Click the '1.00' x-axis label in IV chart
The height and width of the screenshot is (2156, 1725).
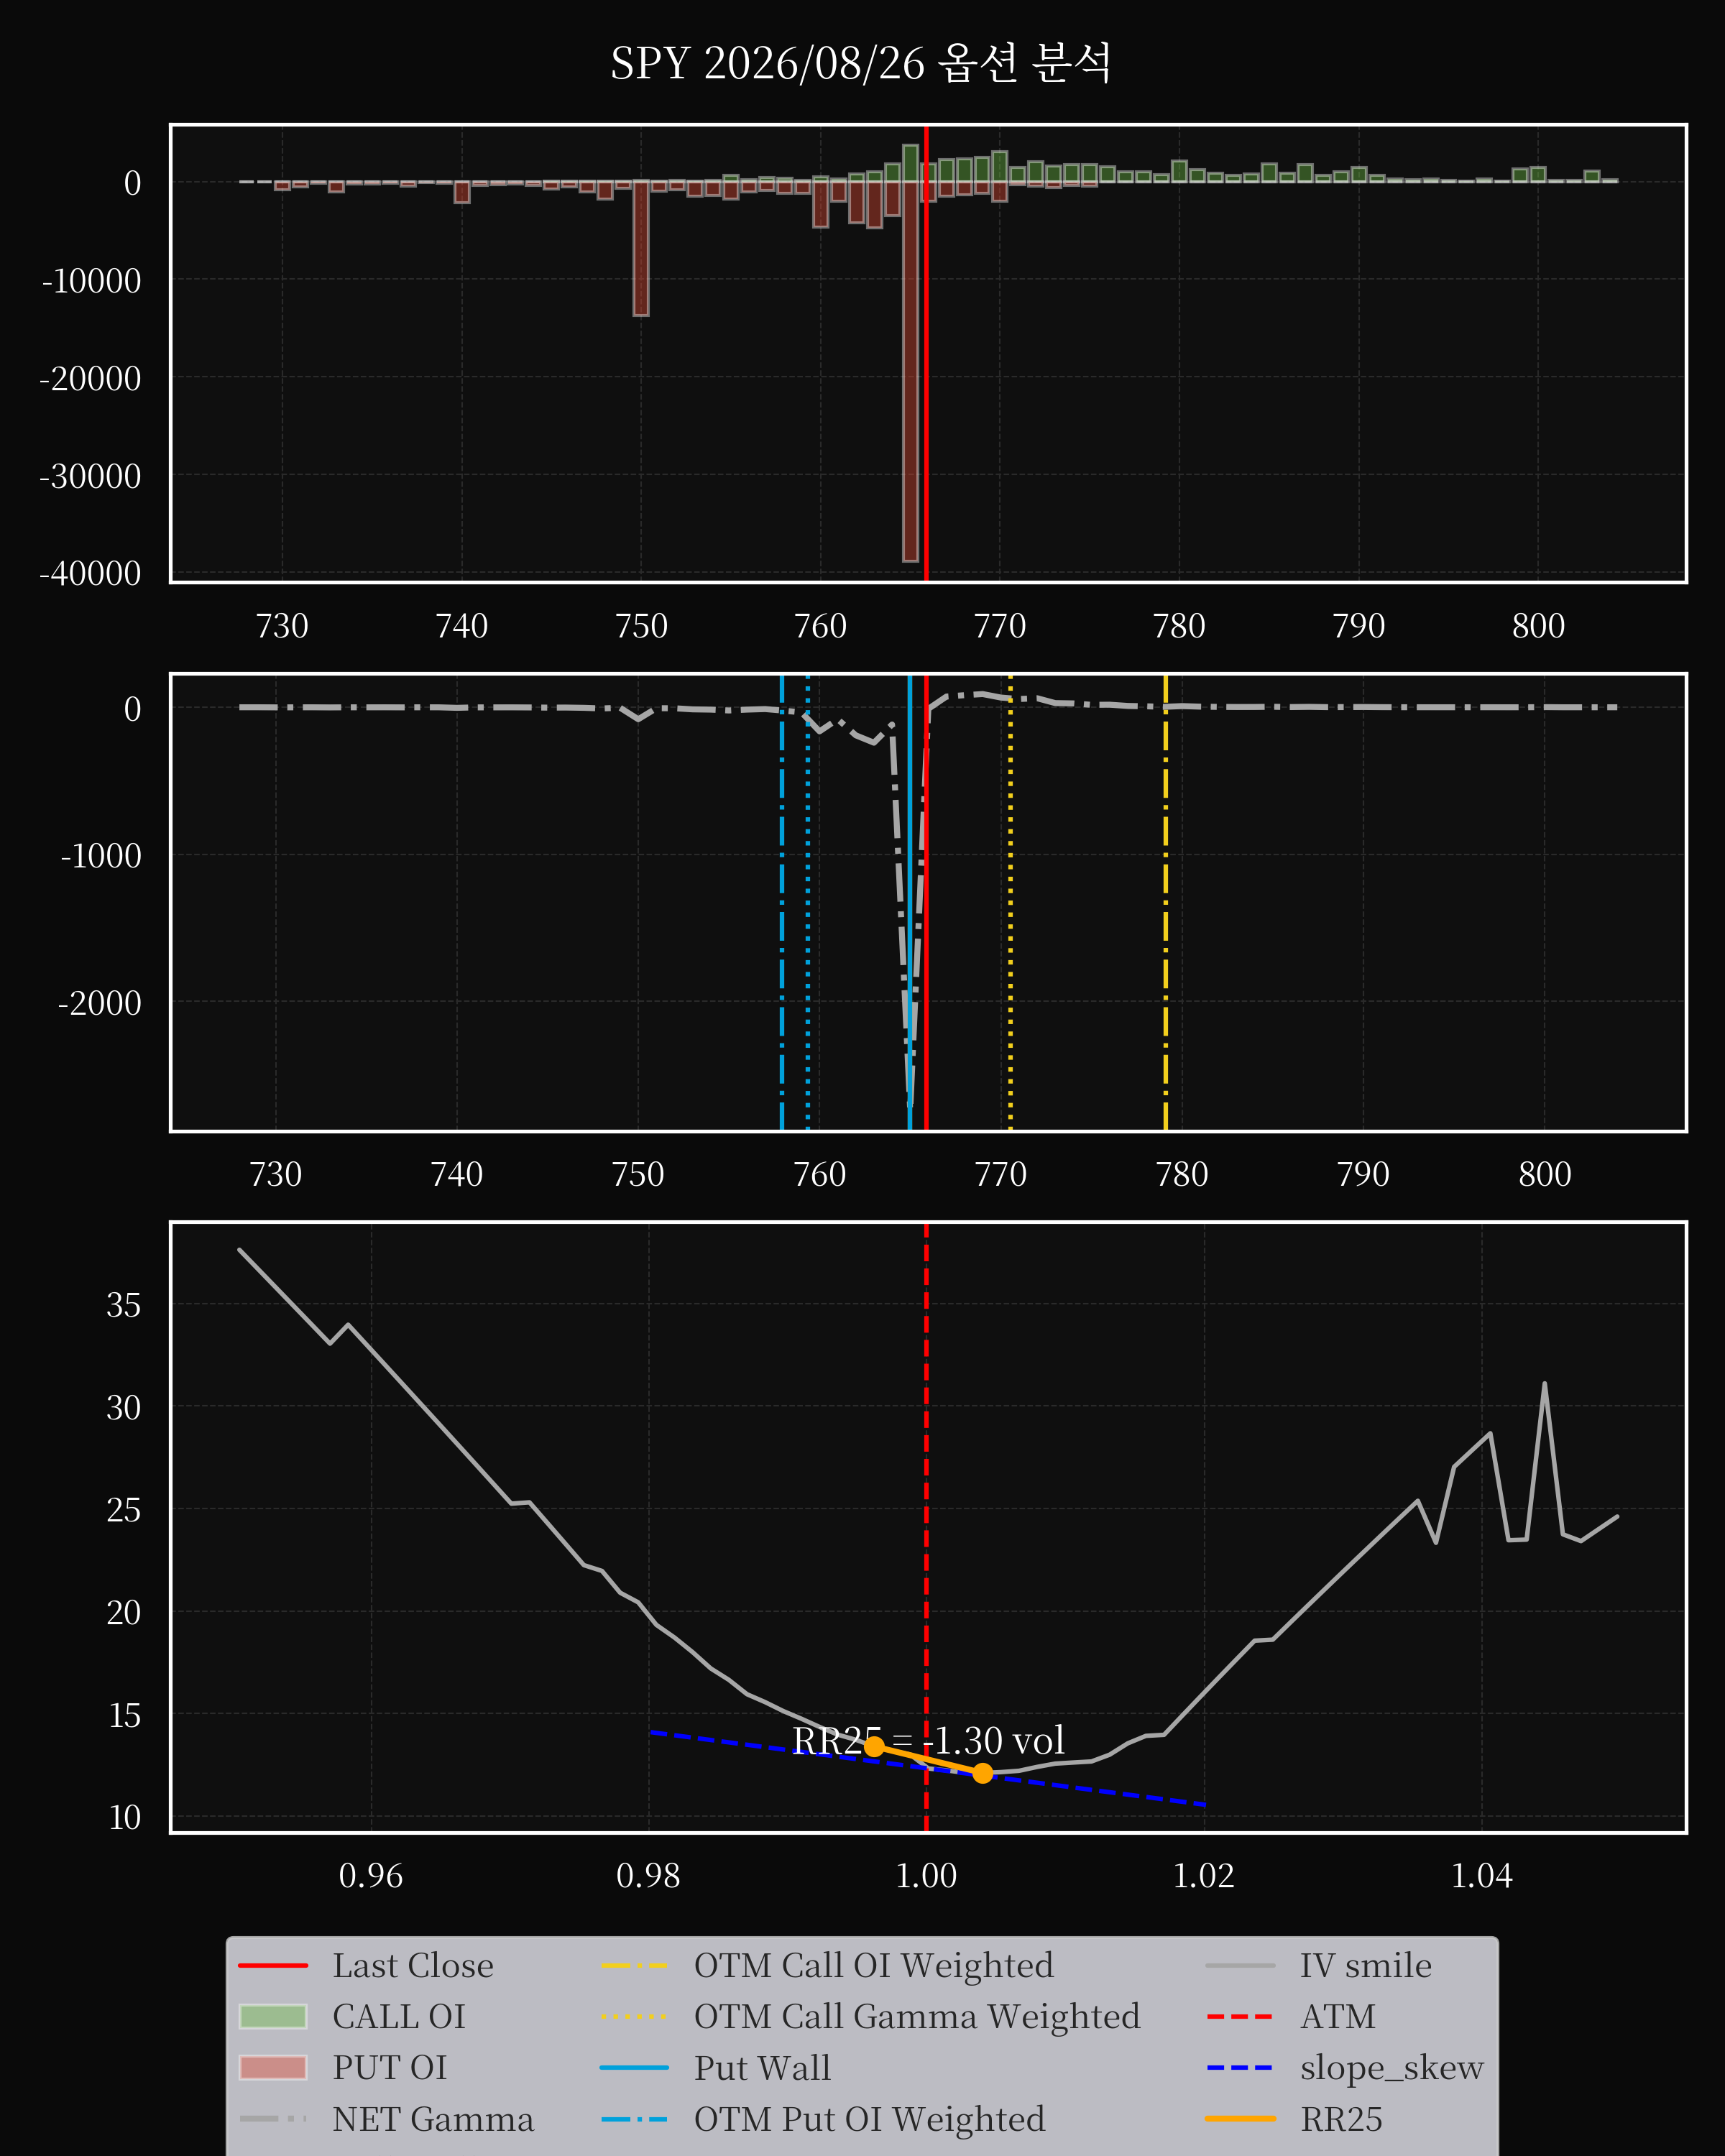926,1876
